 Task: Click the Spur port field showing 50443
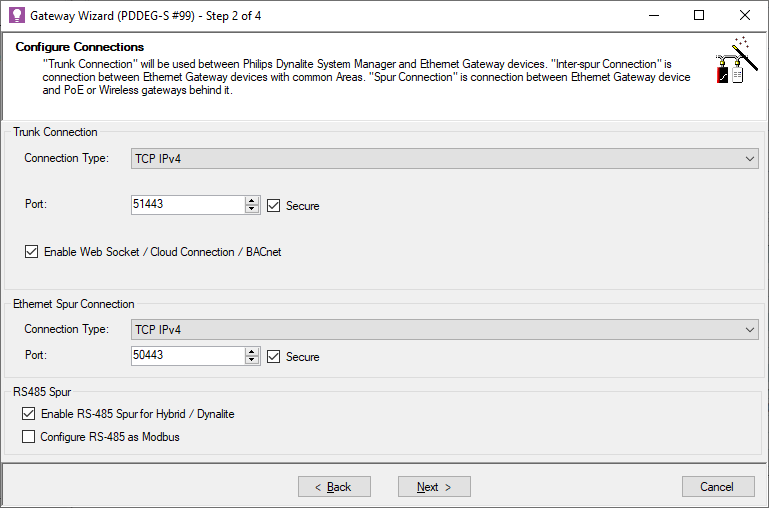pos(187,356)
